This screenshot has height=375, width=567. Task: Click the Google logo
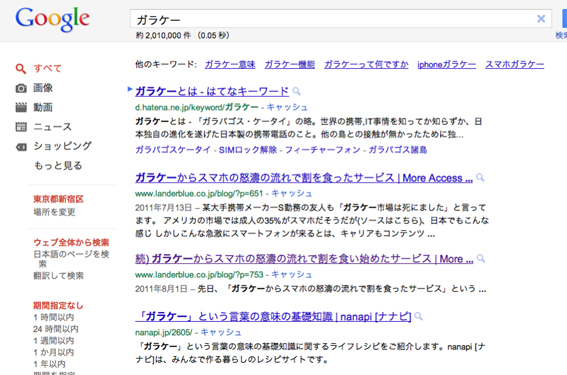(x=52, y=20)
